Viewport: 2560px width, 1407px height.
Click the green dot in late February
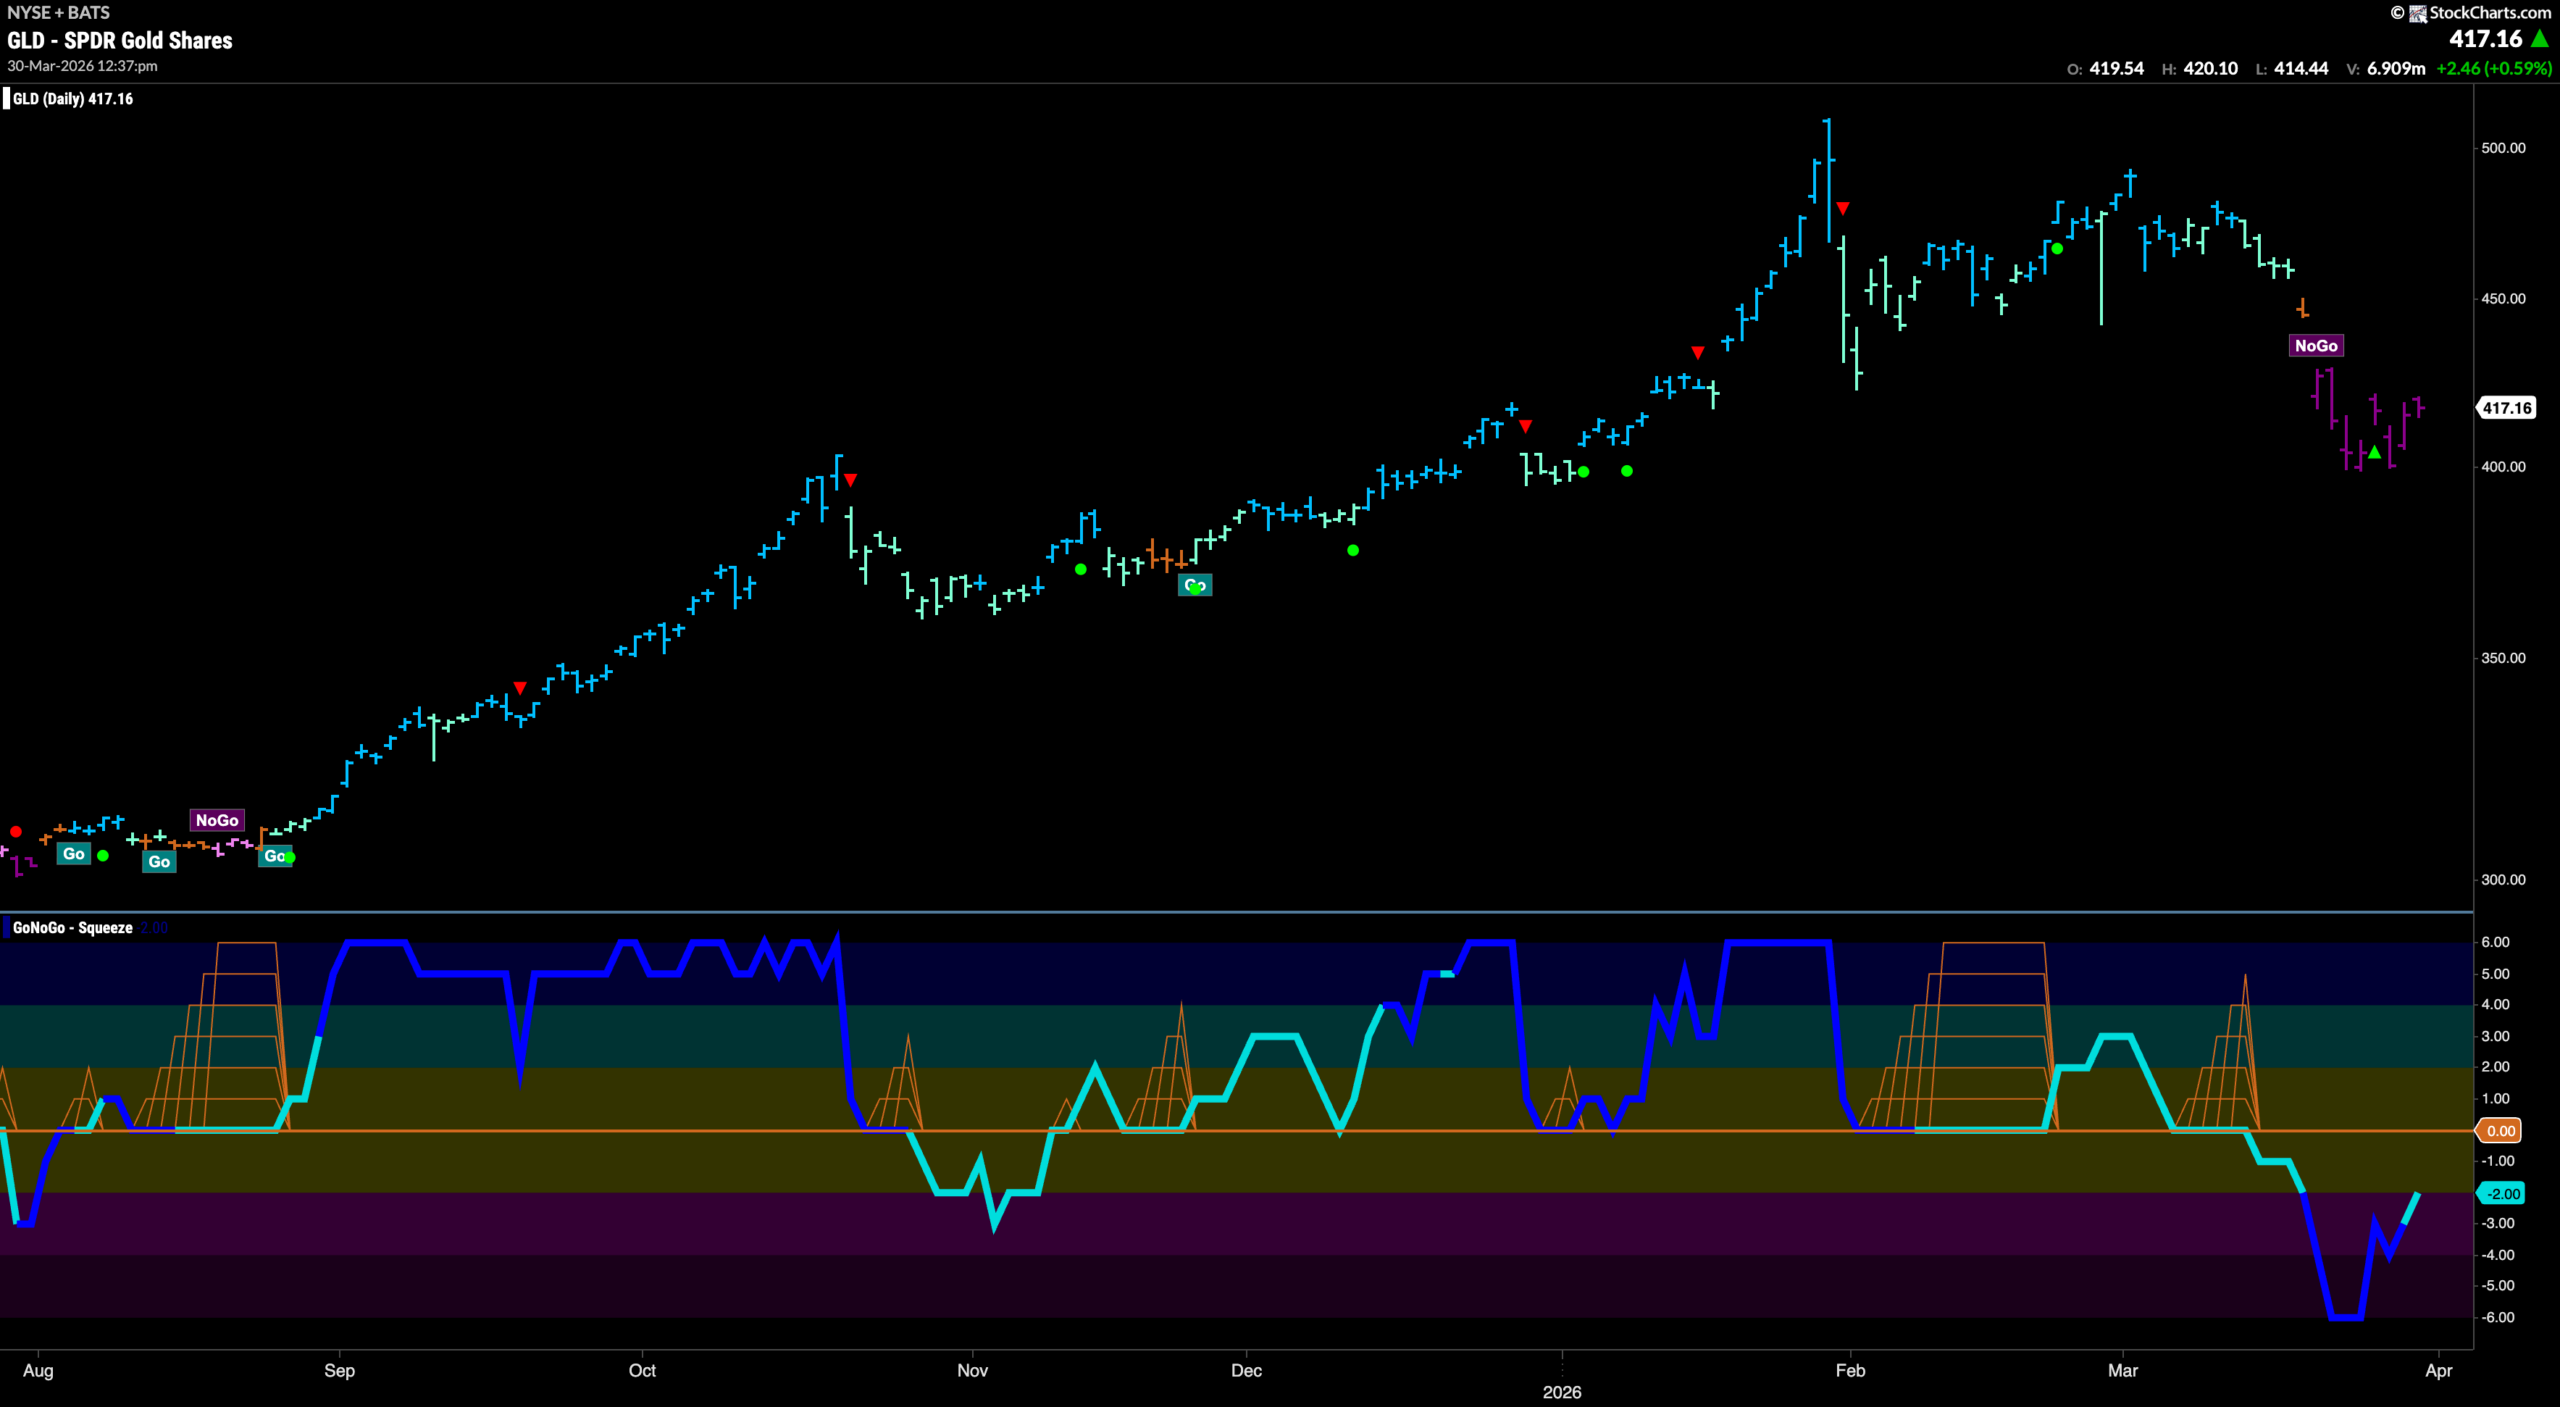click(x=2057, y=248)
